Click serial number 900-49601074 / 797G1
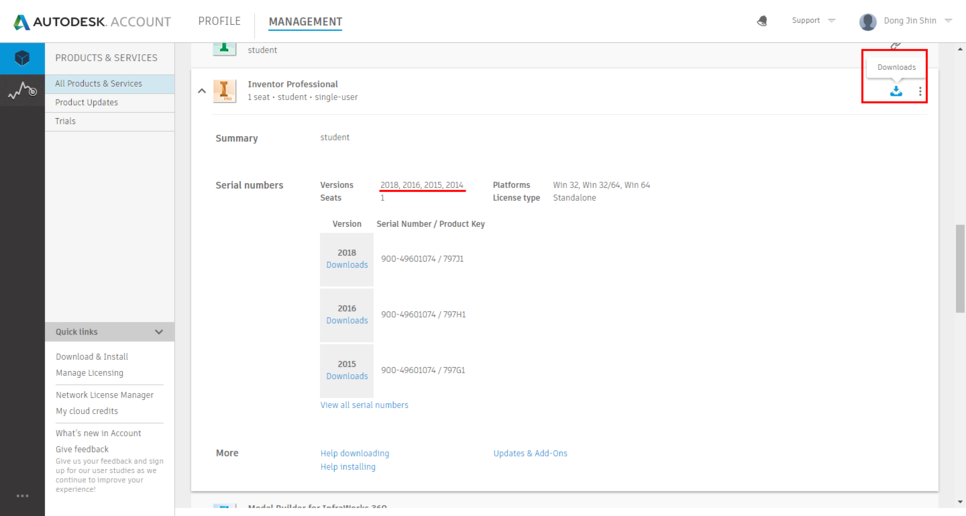This screenshot has height=516, width=966. 423,371
